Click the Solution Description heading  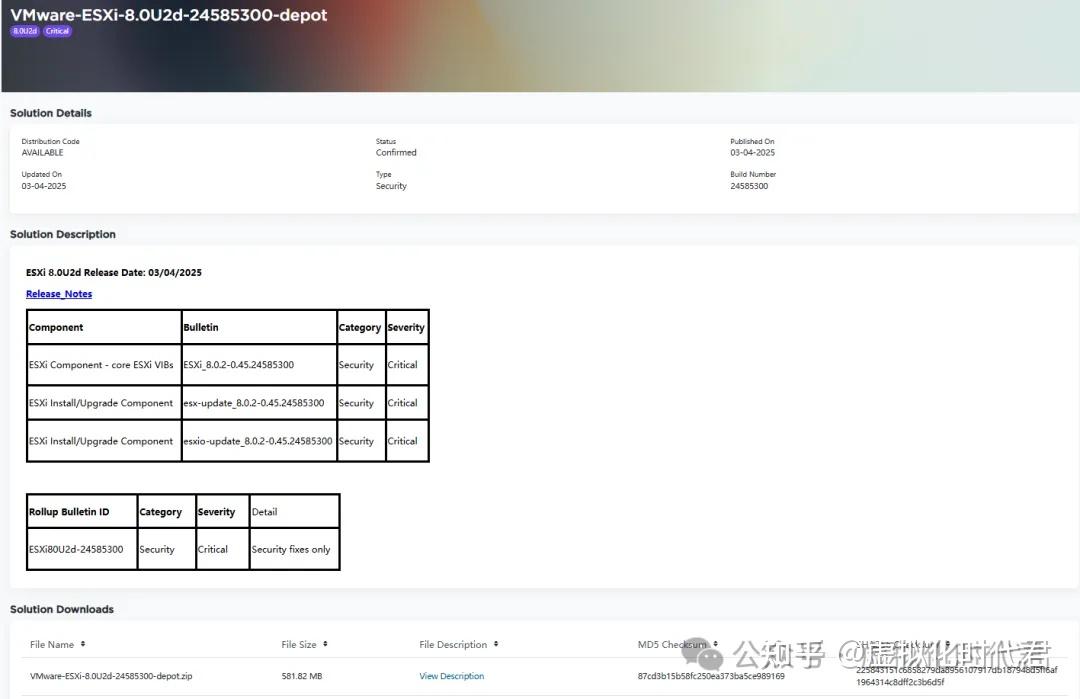[x=63, y=234]
